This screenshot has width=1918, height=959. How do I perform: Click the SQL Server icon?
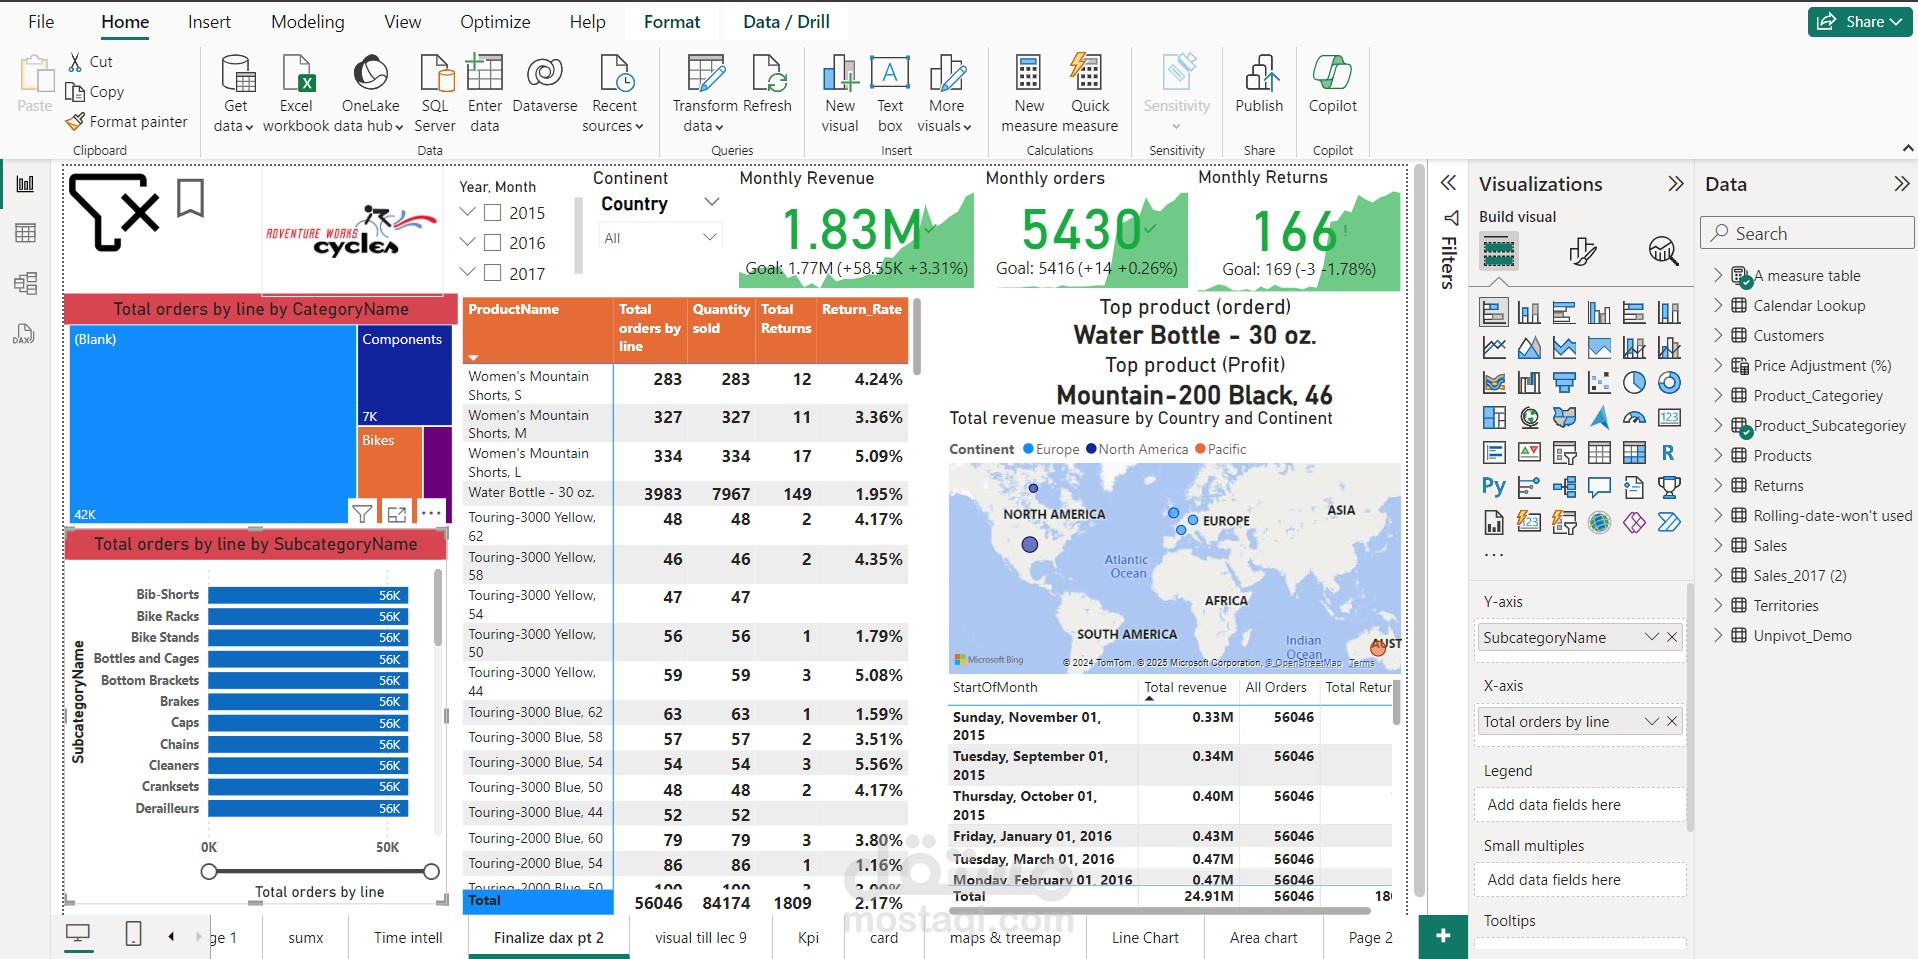(x=436, y=73)
